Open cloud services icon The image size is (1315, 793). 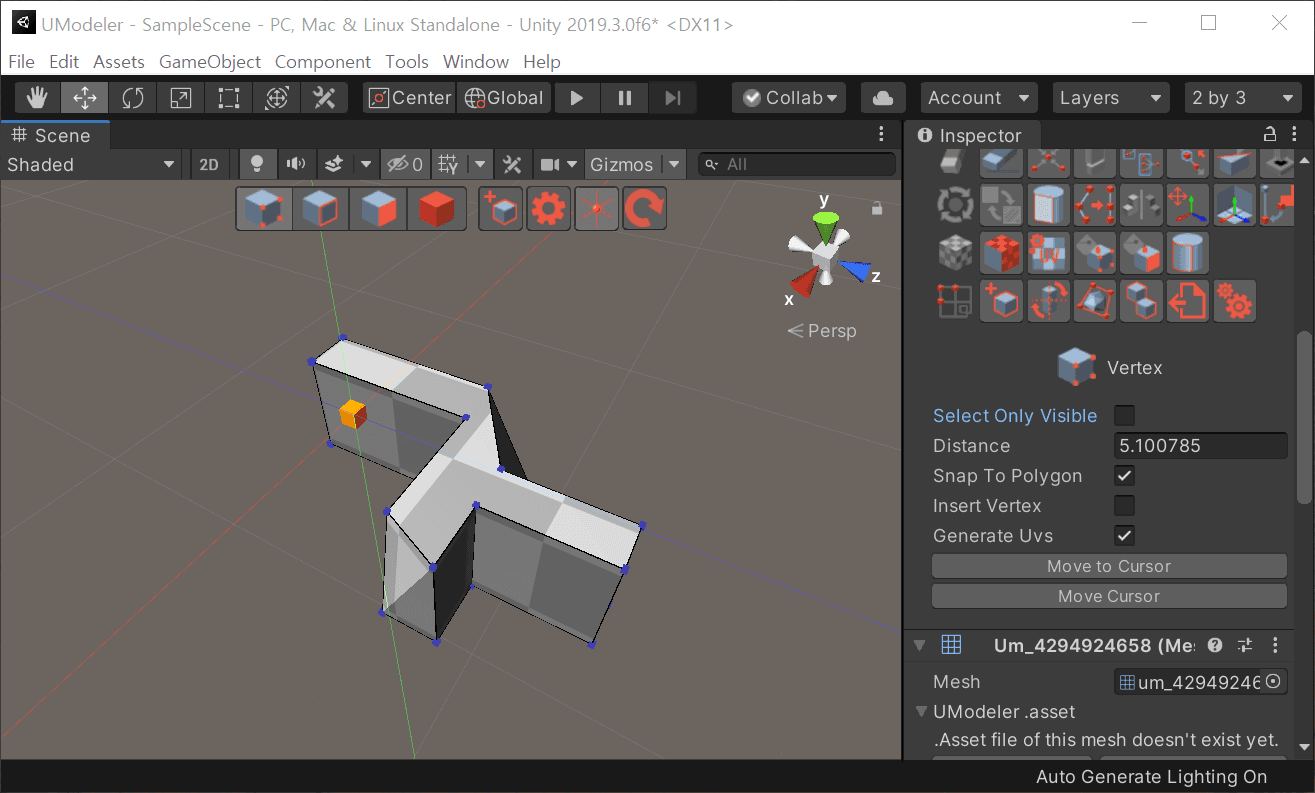tap(883, 98)
